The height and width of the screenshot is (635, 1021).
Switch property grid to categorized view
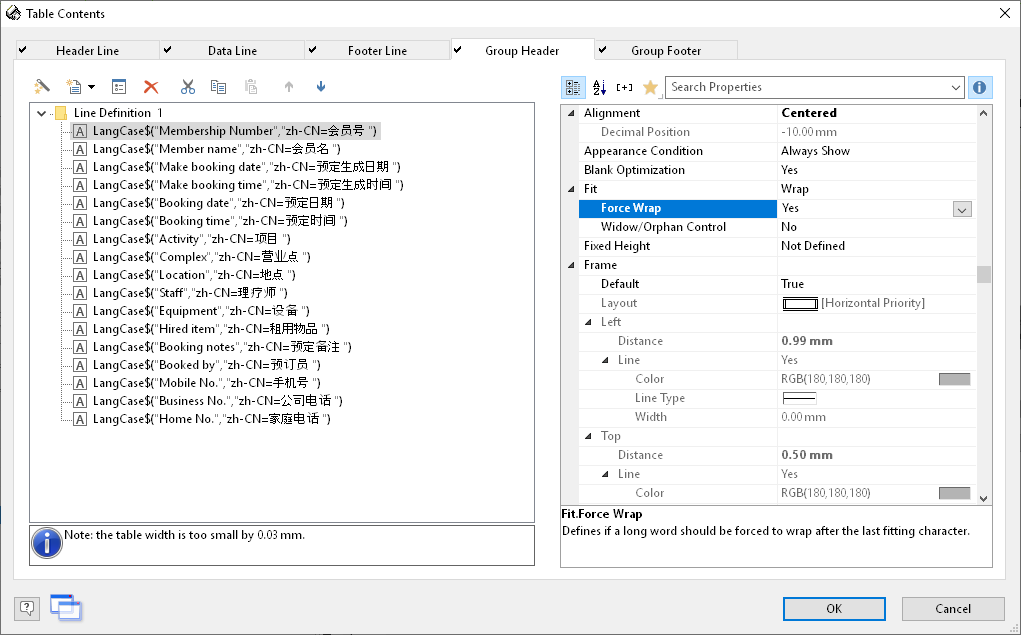(573, 87)
